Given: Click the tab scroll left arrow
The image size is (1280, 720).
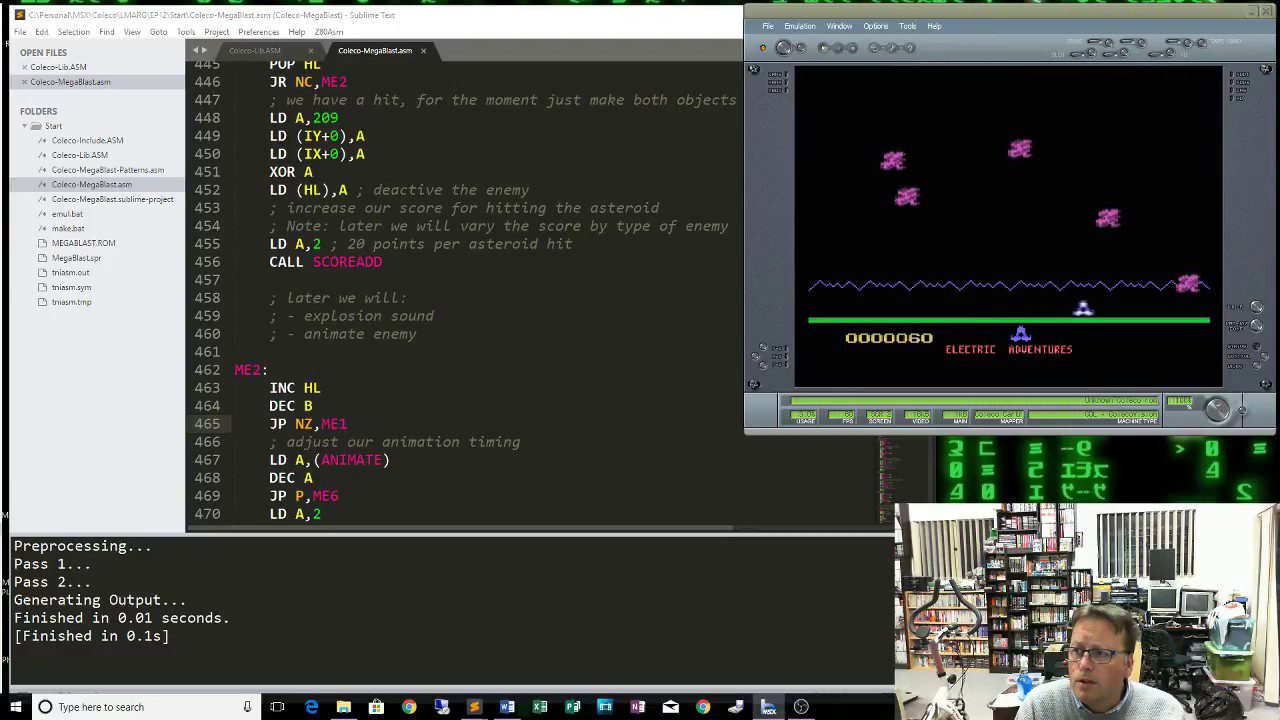Looking at the screenshot, I should [x=196, y=50].
